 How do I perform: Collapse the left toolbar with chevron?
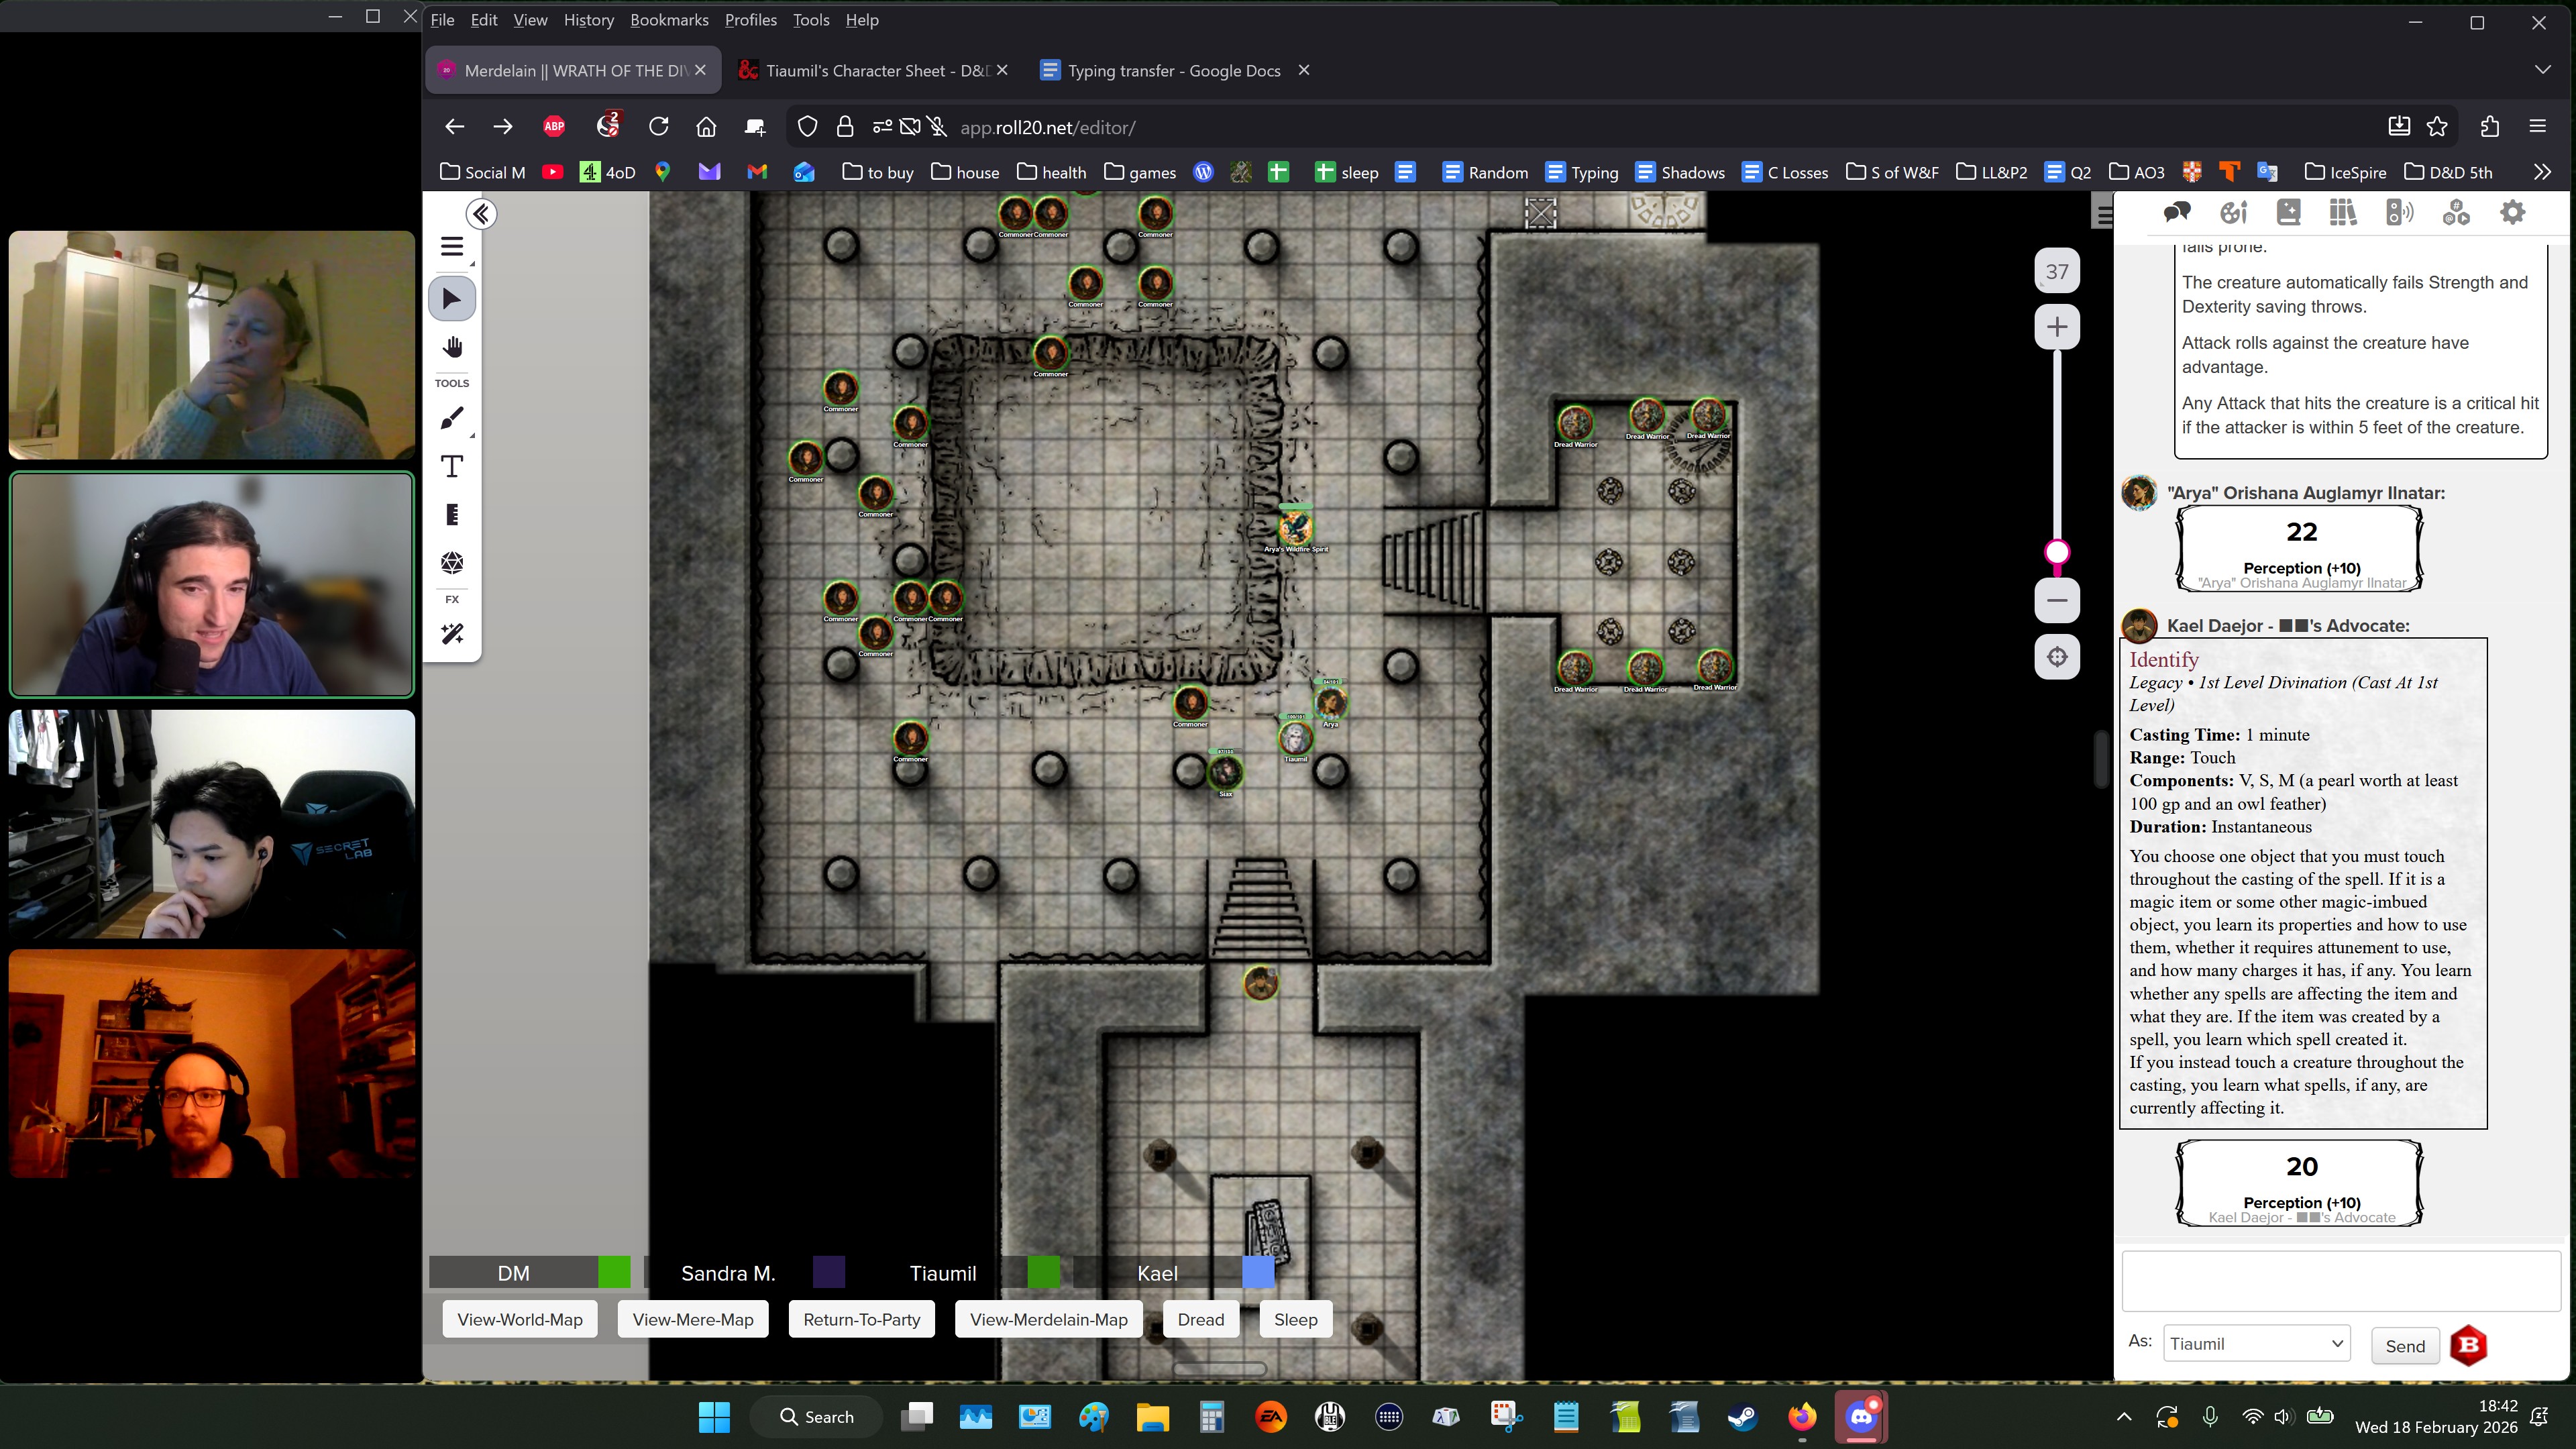481,214
